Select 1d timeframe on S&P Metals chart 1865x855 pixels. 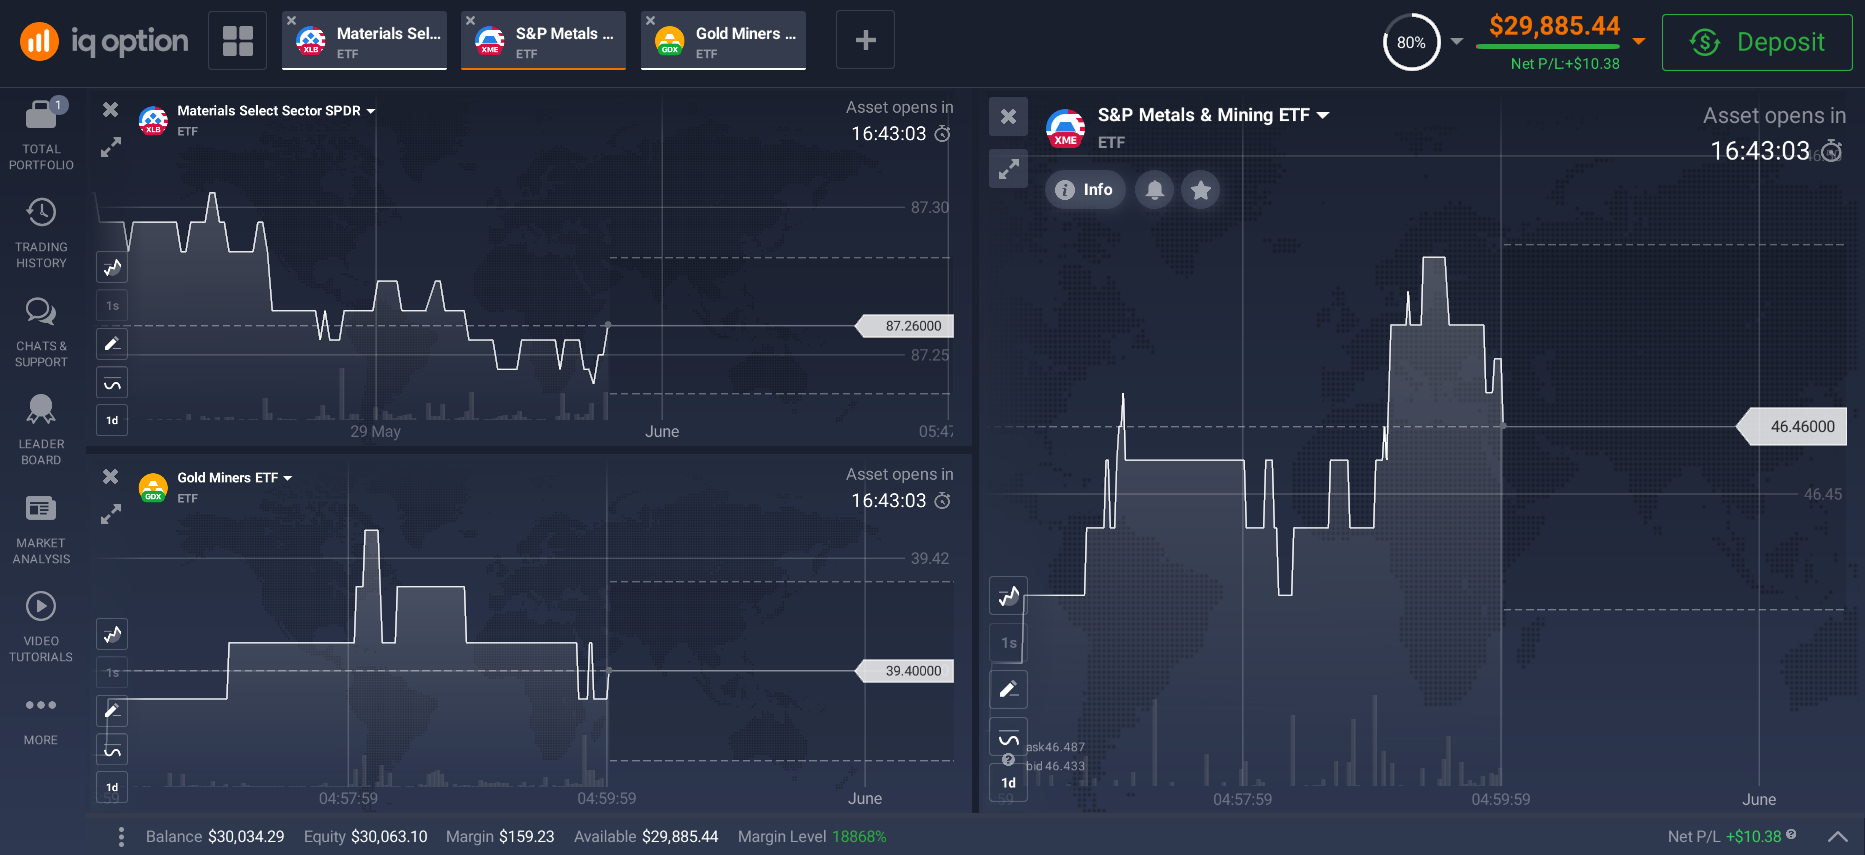(1008, 783)
